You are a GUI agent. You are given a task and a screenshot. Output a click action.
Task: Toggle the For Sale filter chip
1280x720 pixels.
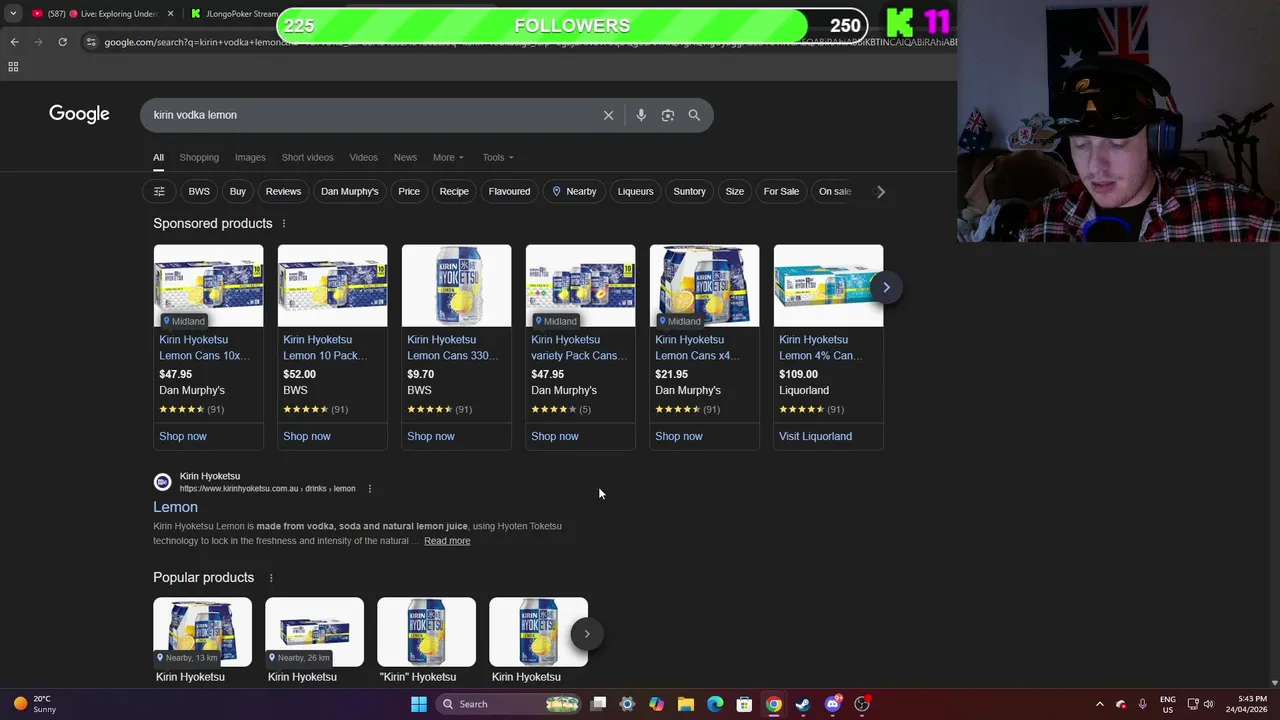[781, 191]
